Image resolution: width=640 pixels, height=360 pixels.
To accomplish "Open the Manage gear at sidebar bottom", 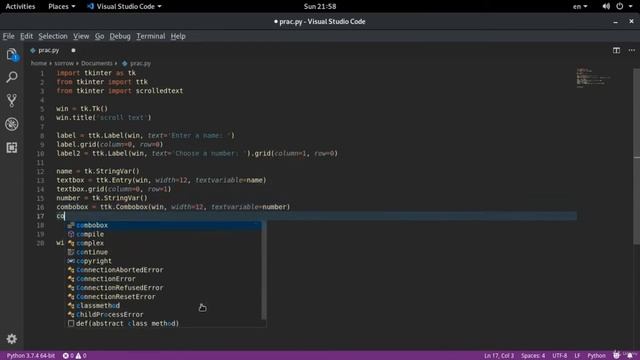I will coord(11,339).
